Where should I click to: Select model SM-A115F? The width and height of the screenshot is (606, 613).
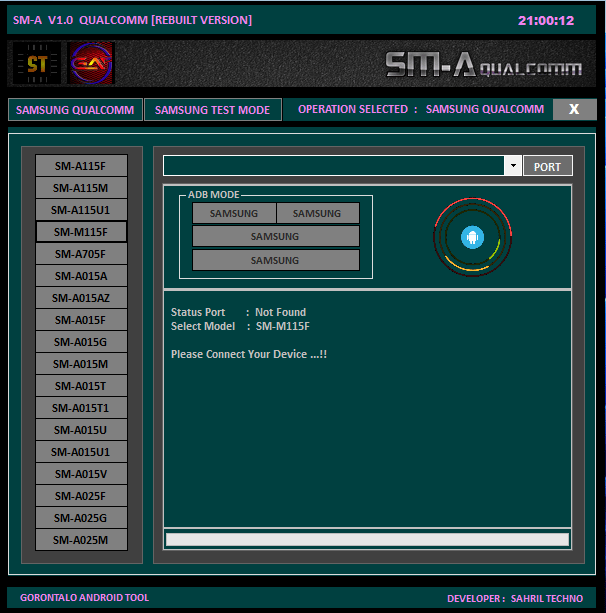point(81,166)
